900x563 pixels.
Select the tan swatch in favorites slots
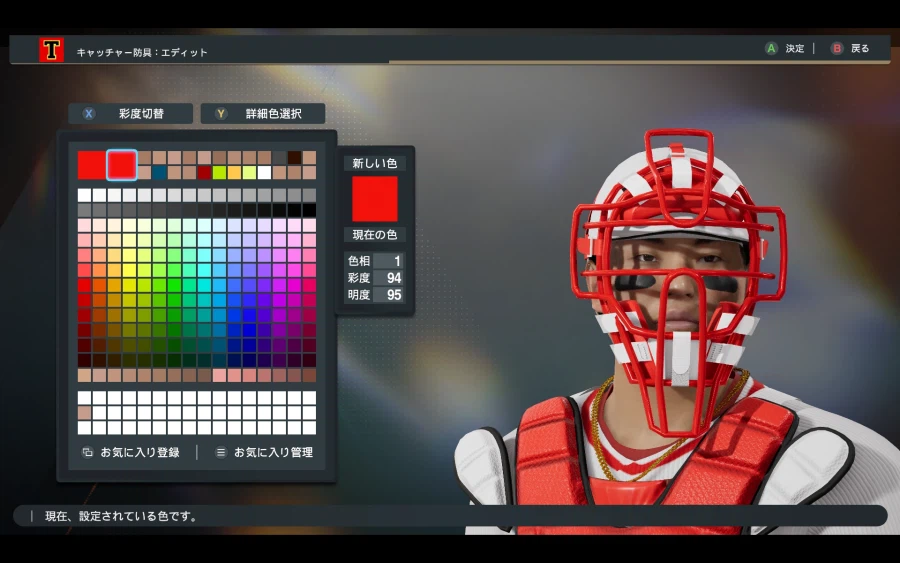click(x=85, y=413)
